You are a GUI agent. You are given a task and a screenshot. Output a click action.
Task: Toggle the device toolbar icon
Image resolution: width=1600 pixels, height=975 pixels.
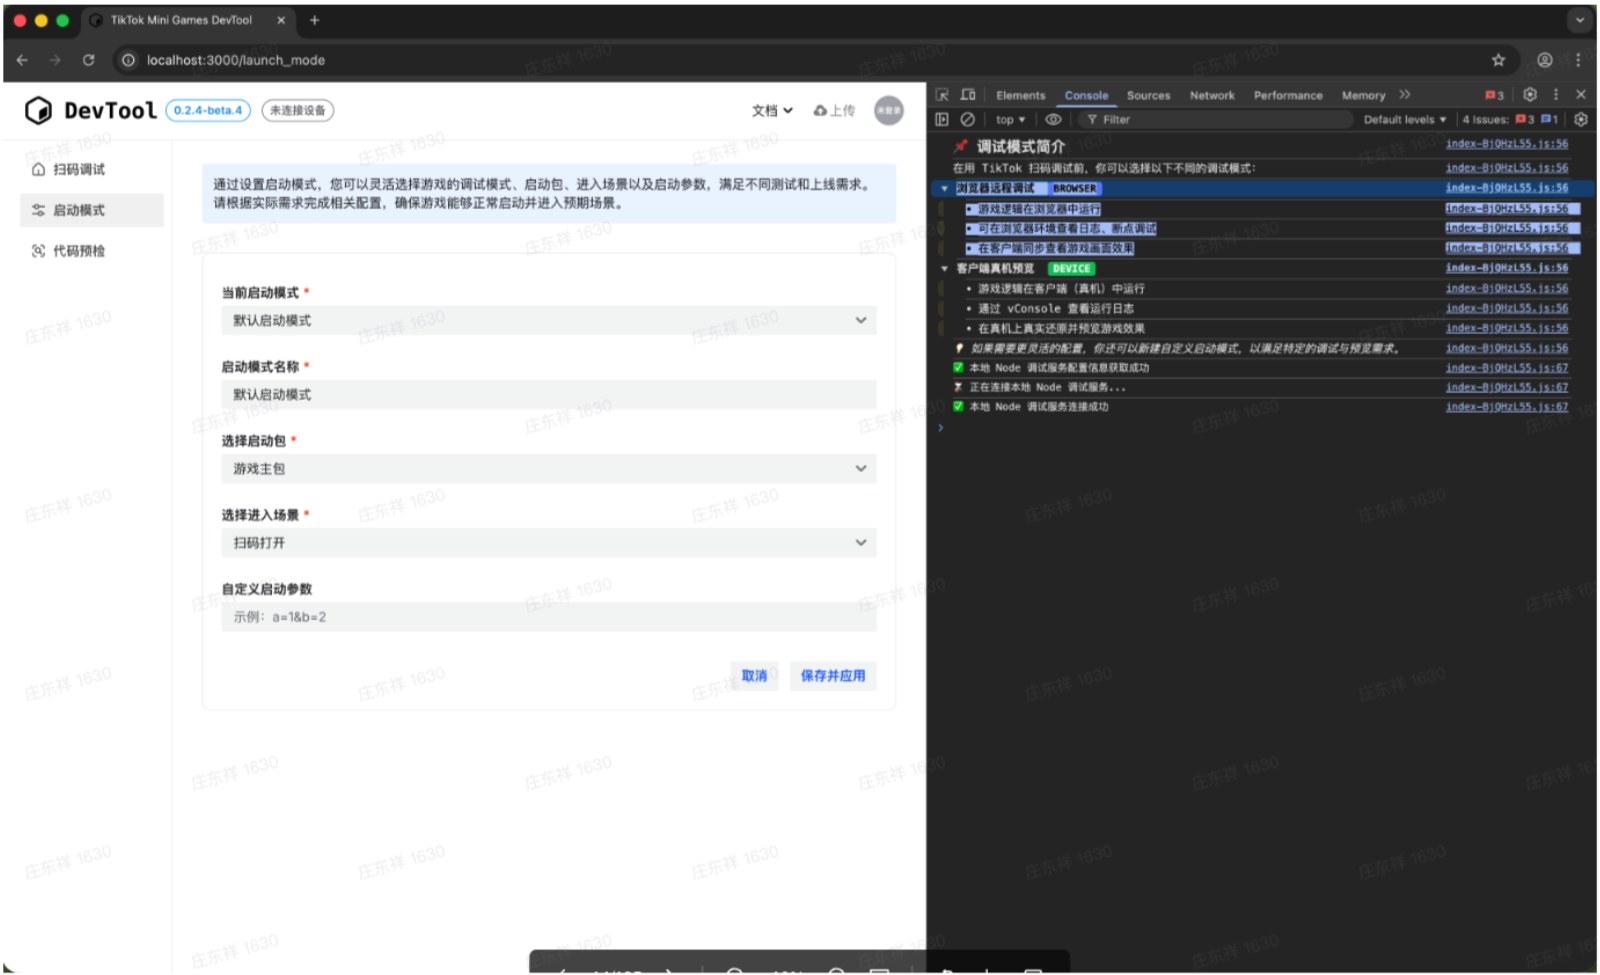click(968, 95)
